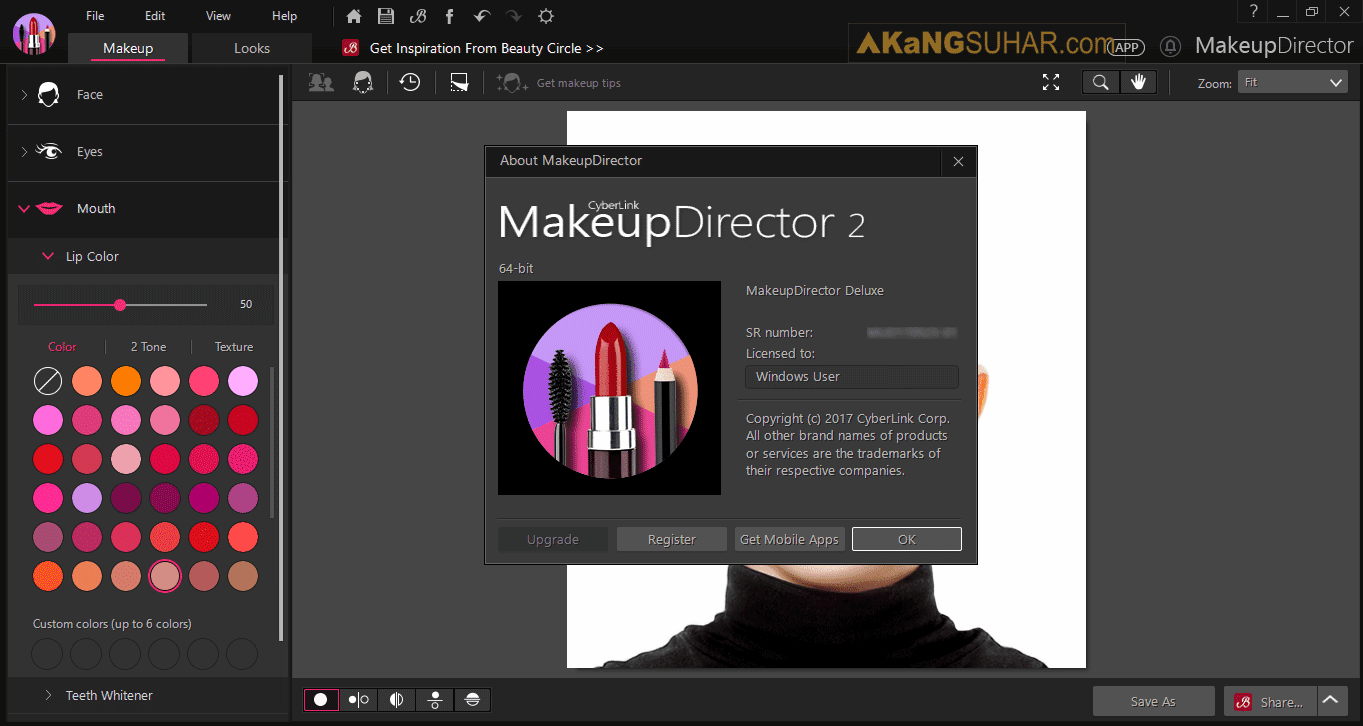Select the adjust face points tool

point(363,82)
